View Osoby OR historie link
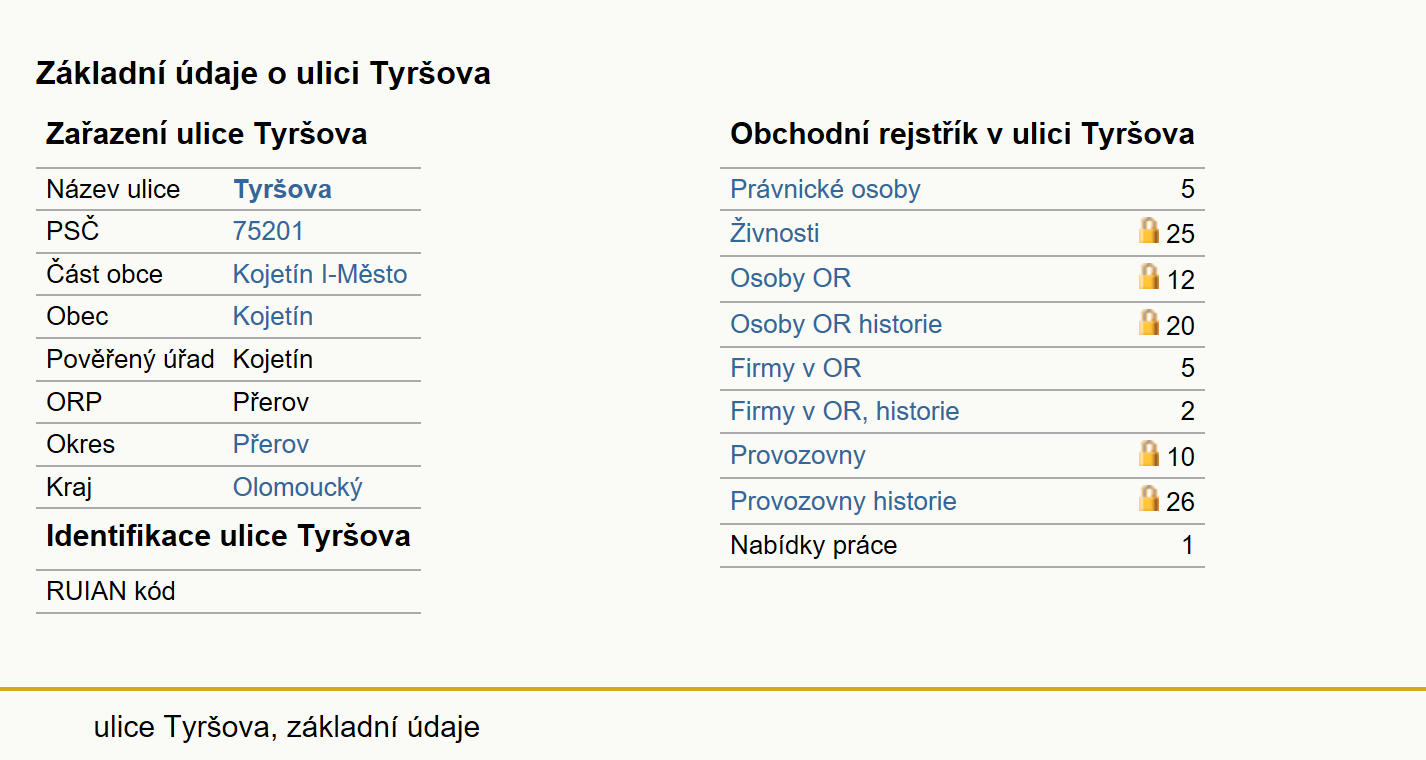1426x760 pixels. 836,324
